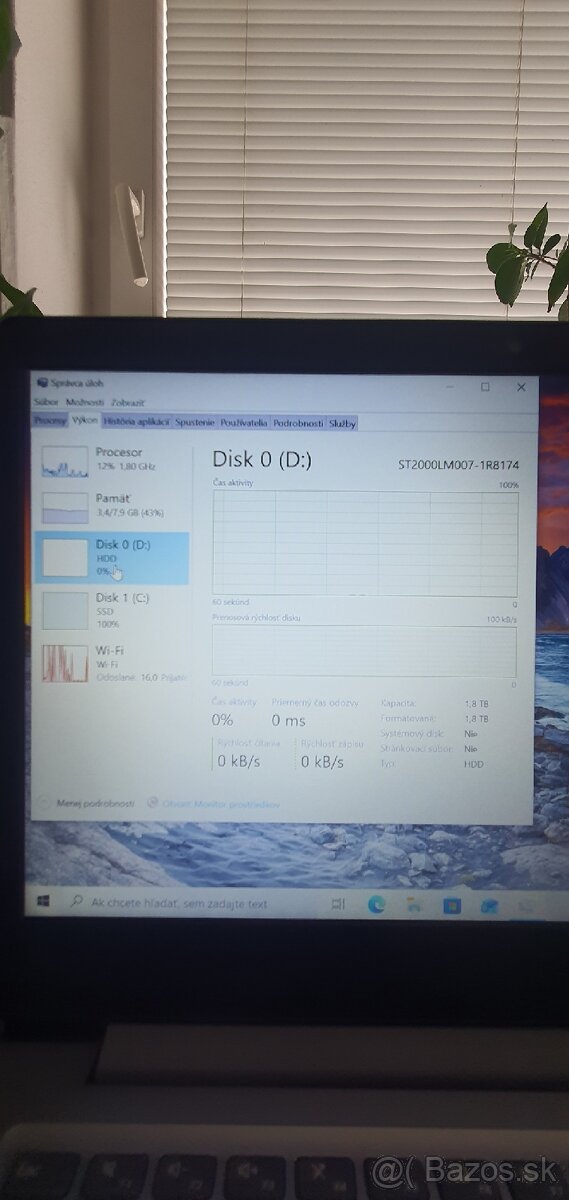Viewport: 569px width, 1200px height.
Task: Open the Zobraziť menu
Action: coord(126,401)
